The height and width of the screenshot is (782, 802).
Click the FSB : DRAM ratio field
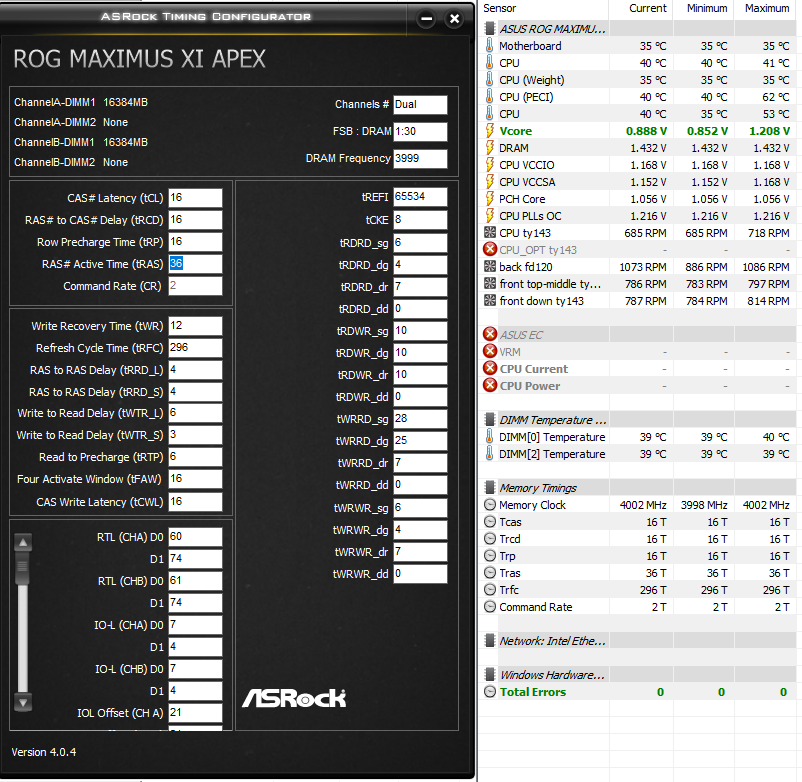pos(420,131)
